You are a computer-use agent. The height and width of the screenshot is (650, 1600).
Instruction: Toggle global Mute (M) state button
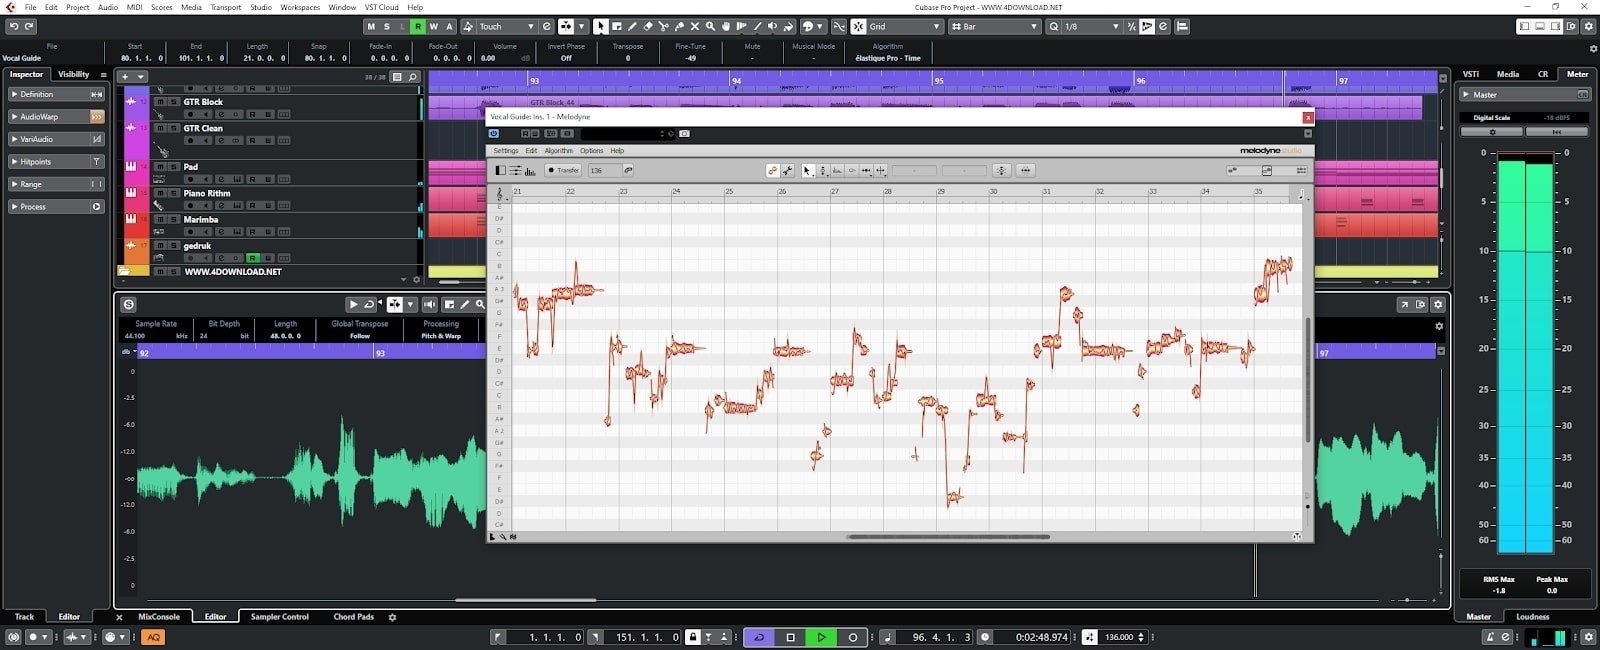(372, 26)
